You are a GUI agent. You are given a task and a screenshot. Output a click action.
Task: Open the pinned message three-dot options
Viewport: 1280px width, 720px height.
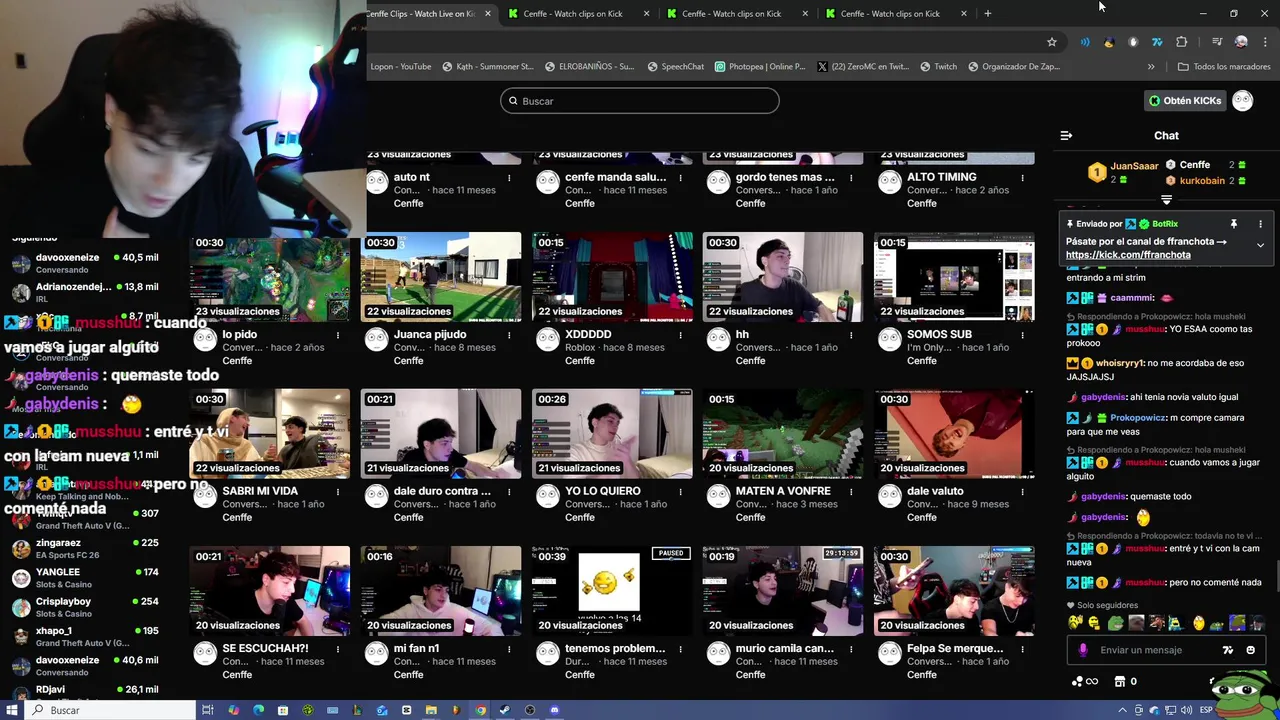click(x=1260, y=224)
